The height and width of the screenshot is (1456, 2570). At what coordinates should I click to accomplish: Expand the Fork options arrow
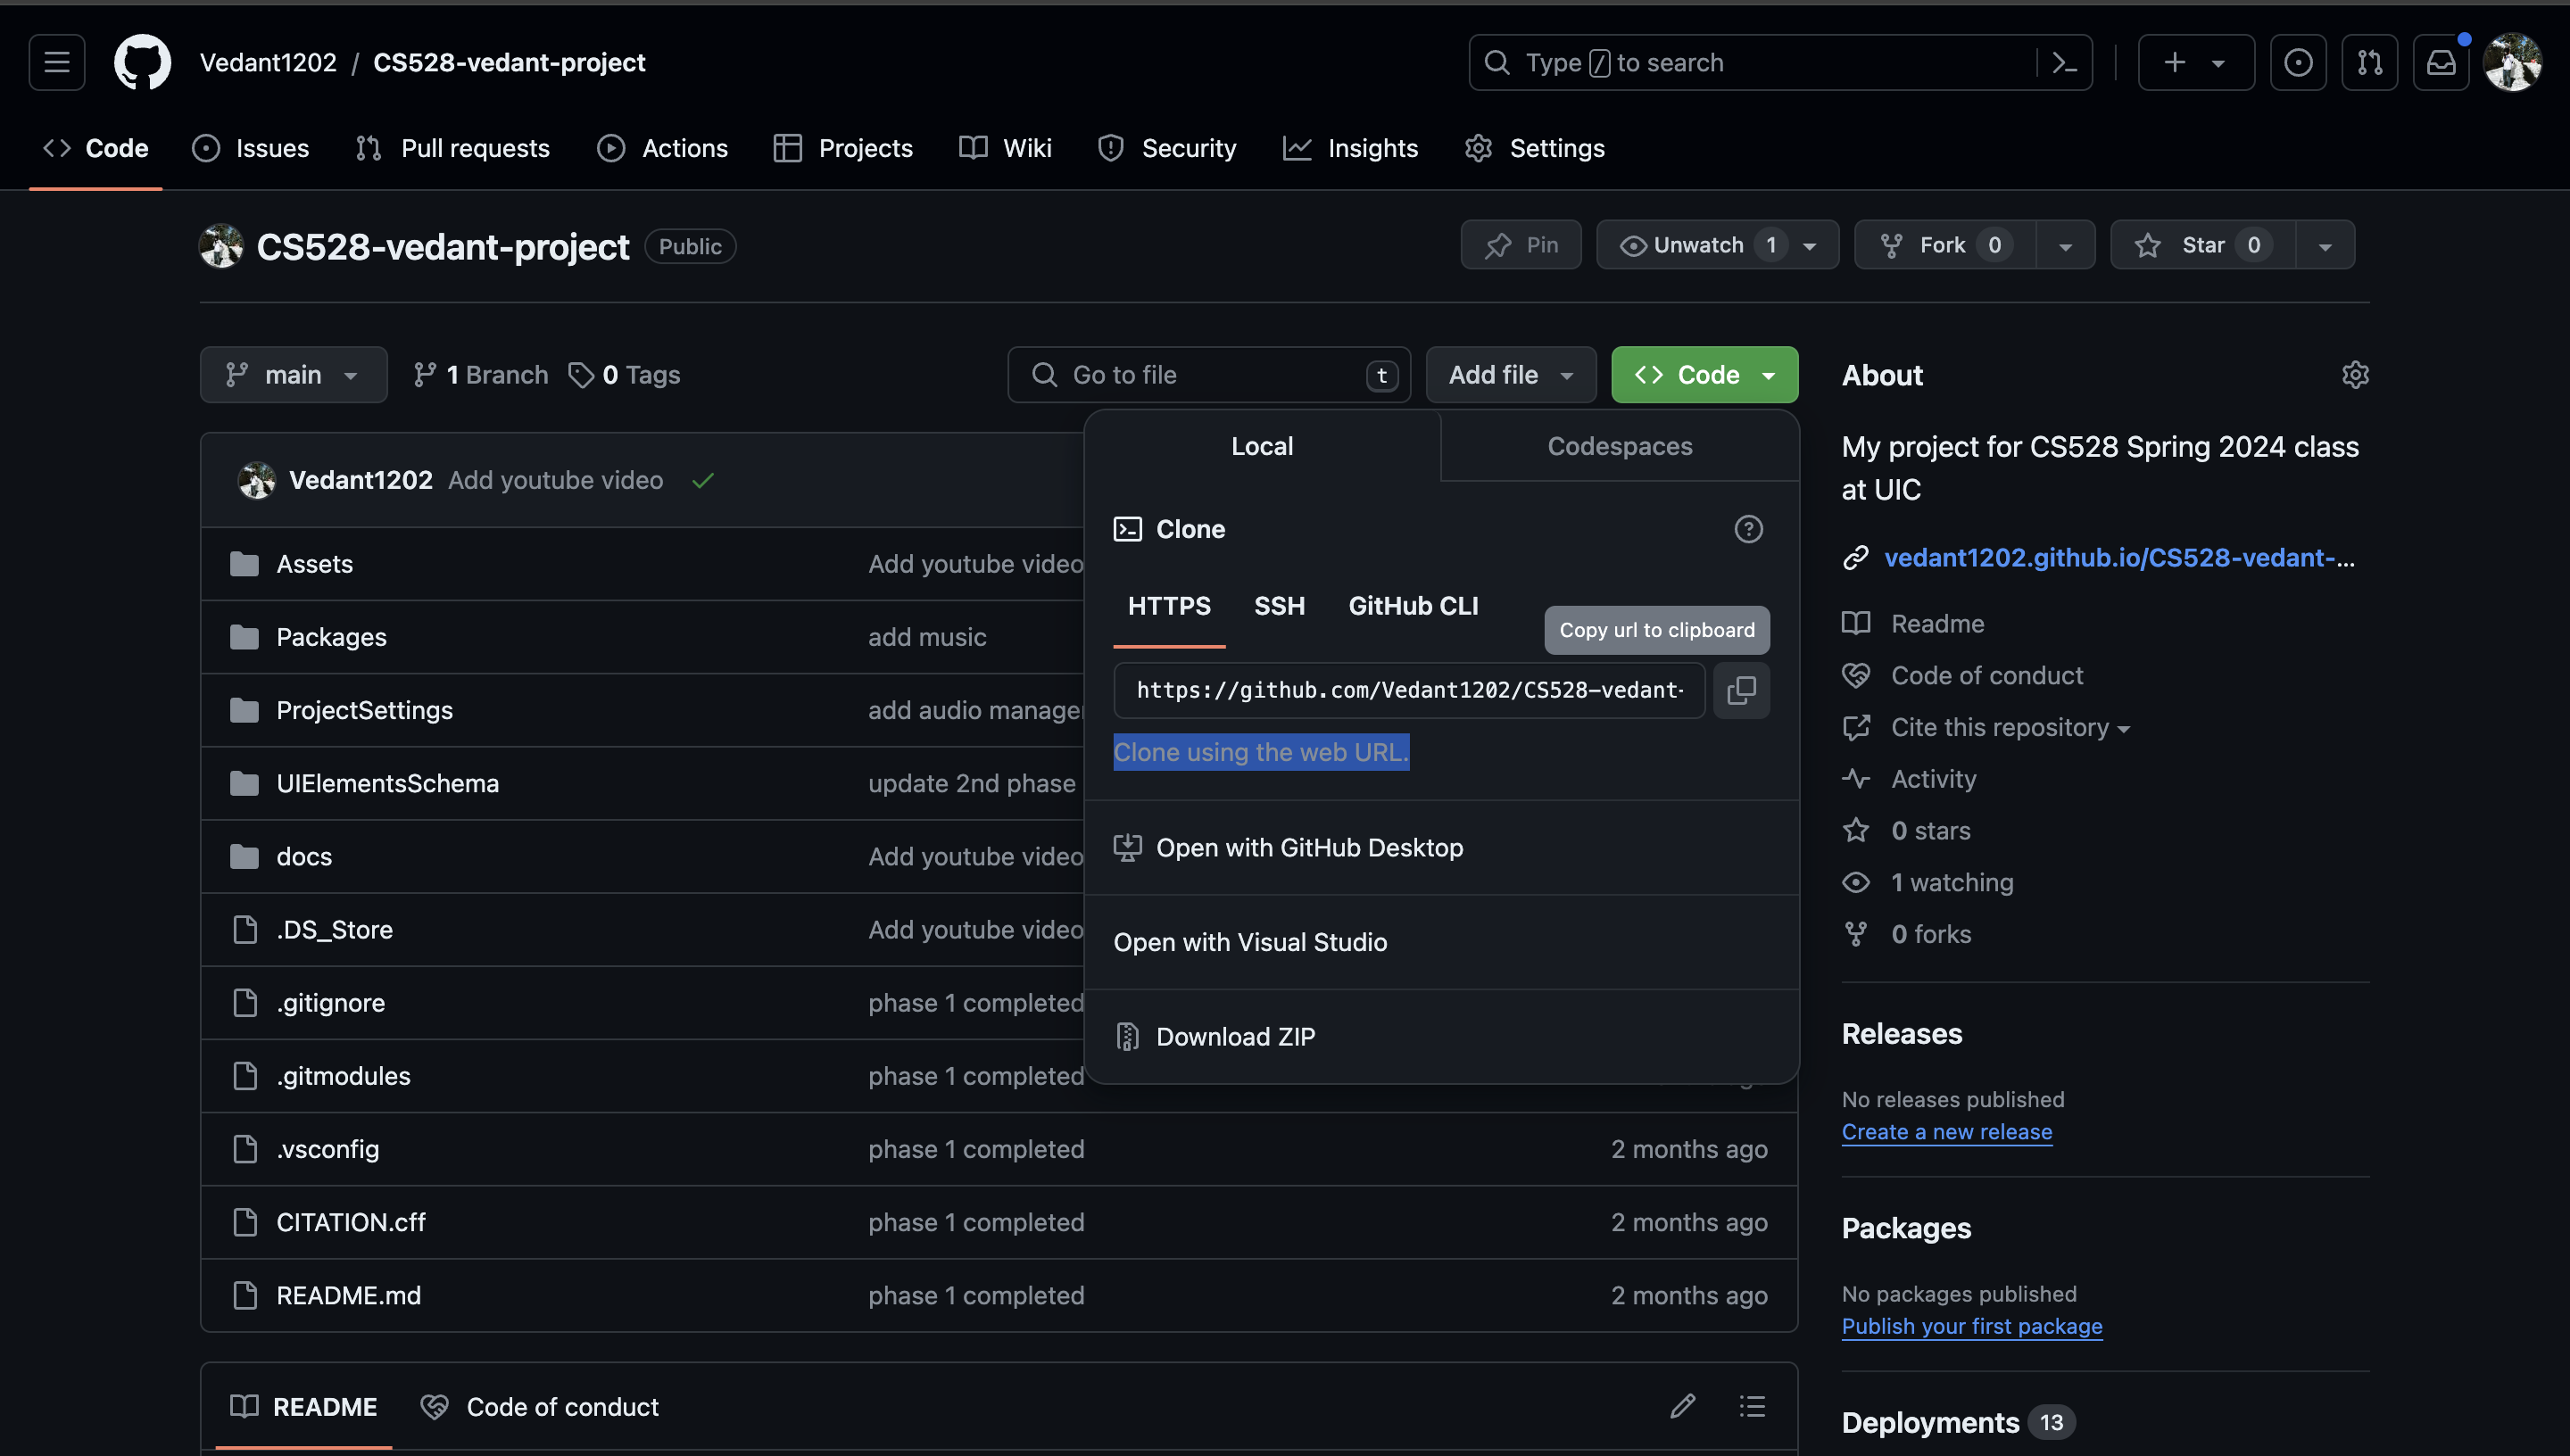(x=2065, y=245)
